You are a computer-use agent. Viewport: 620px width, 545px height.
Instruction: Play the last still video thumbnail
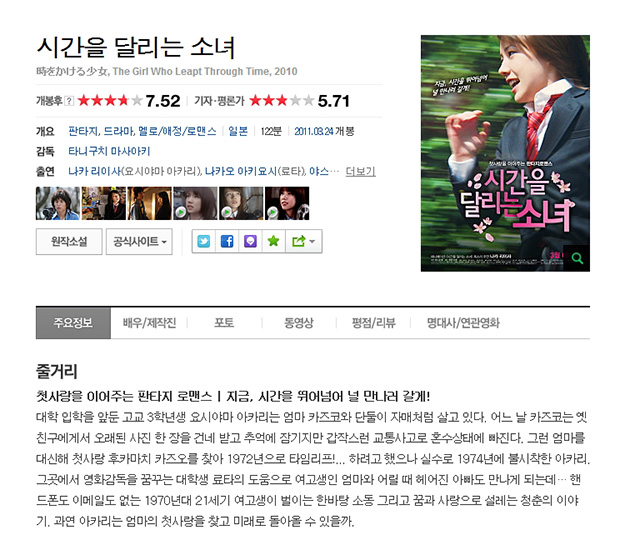coord(287,203)
